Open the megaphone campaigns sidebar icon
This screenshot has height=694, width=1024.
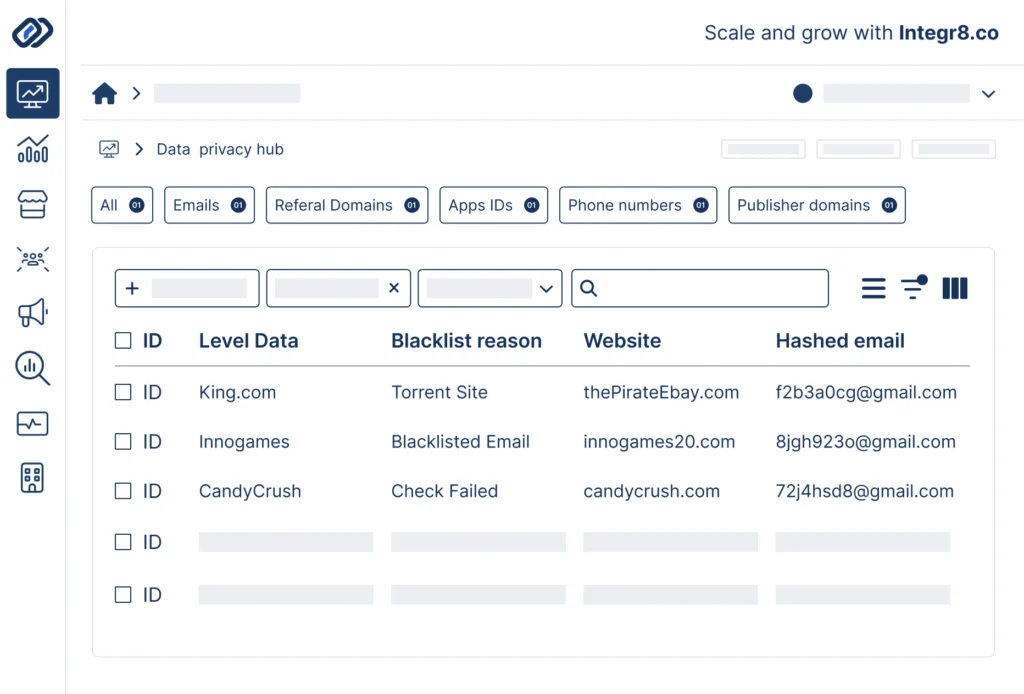click(33, 313)
